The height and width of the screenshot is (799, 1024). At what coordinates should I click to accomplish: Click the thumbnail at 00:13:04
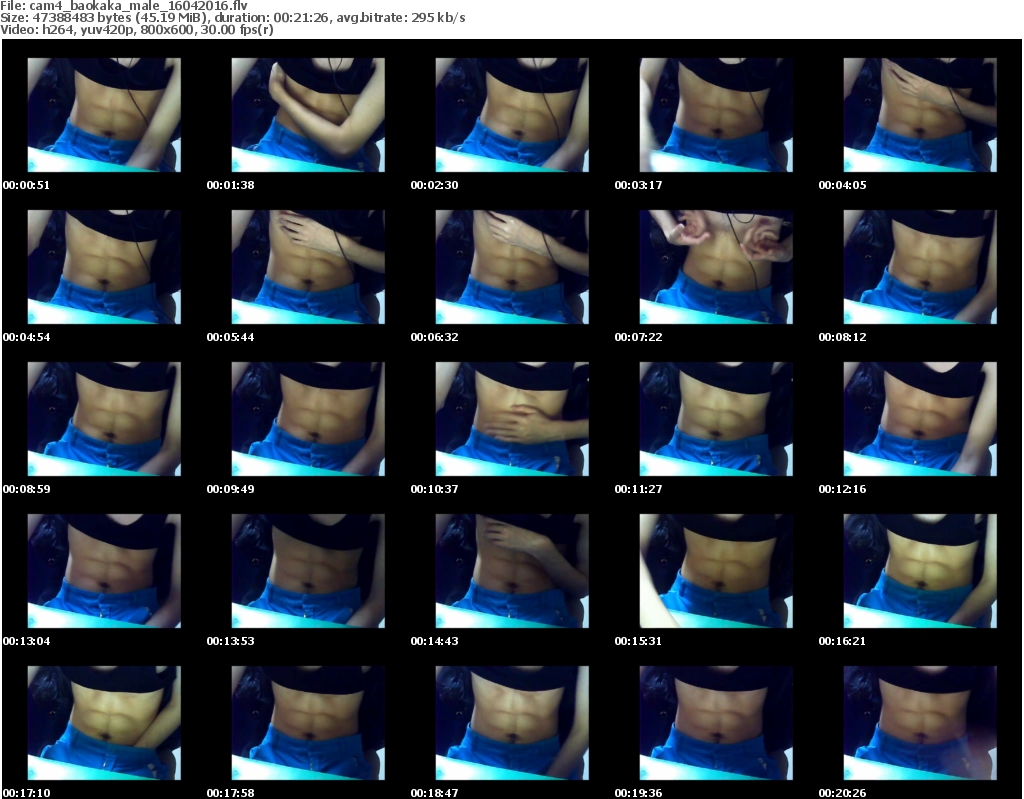pos(104,571)
